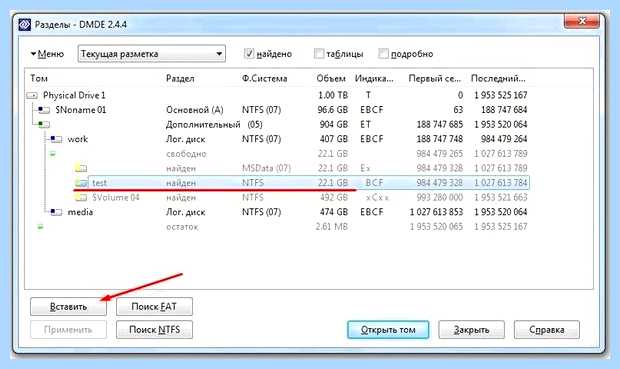This screenshot has height=369, width=620.
Task: Click last sector value 1 027 613 784
Action: [x=501, y=183]
